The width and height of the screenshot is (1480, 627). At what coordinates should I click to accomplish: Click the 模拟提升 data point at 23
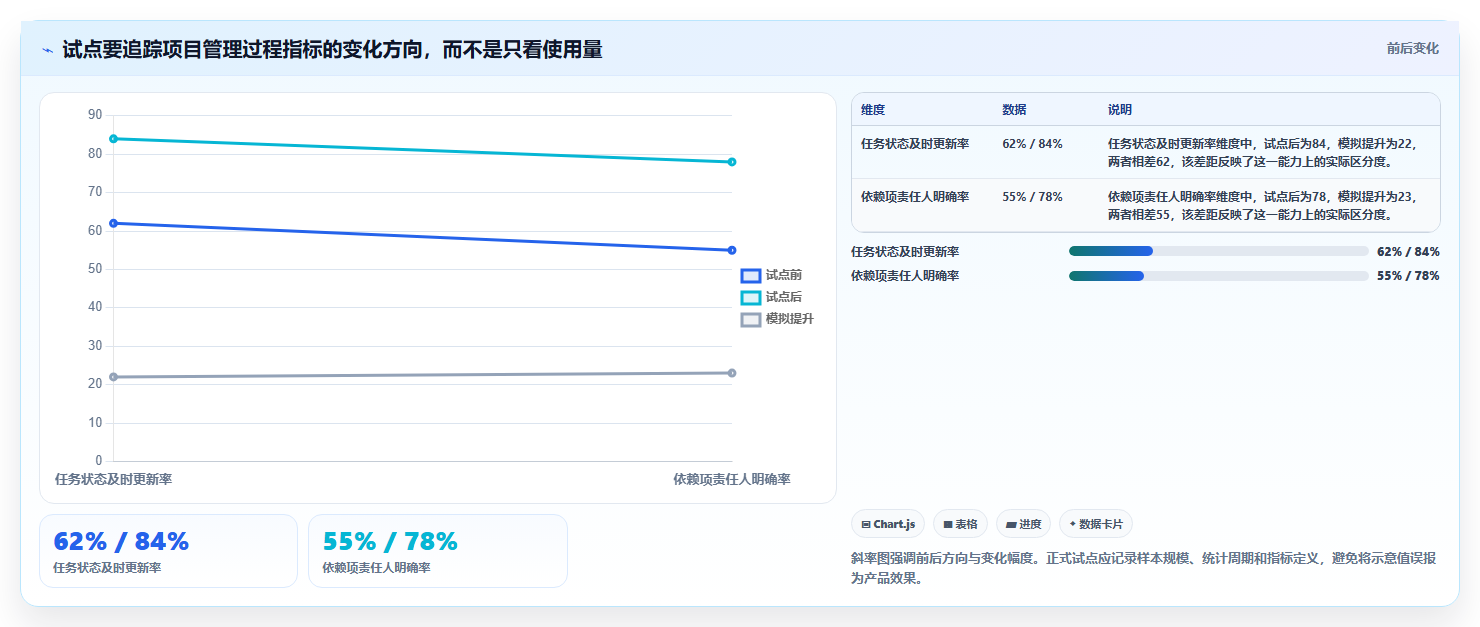coord(732,373)
